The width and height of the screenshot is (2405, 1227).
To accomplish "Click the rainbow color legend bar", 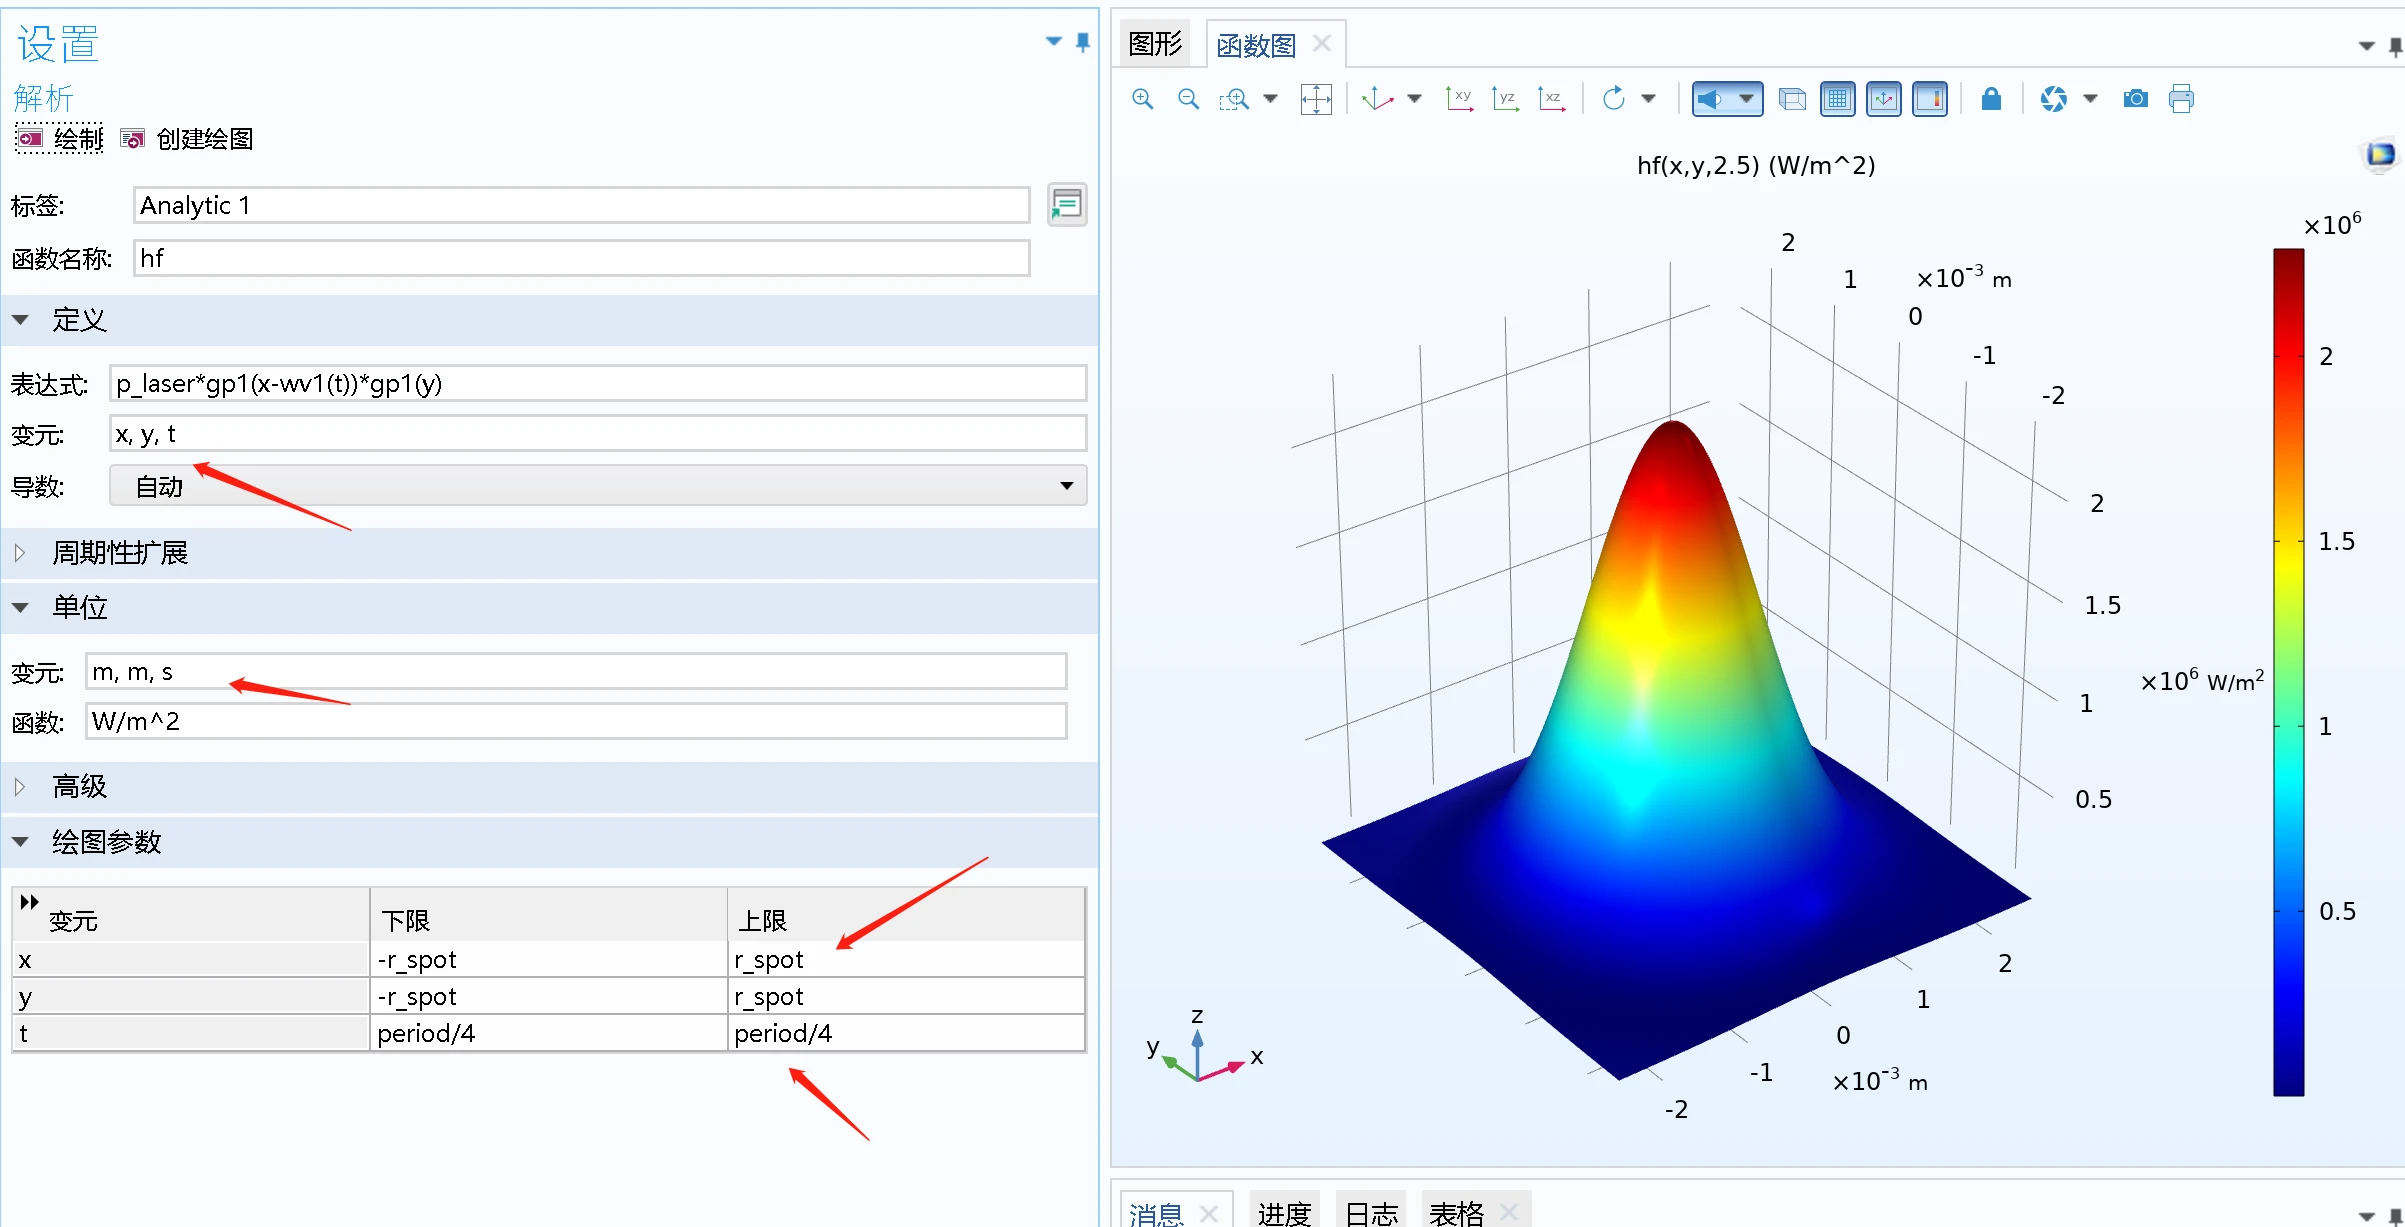I will [x=2288, y=670].
